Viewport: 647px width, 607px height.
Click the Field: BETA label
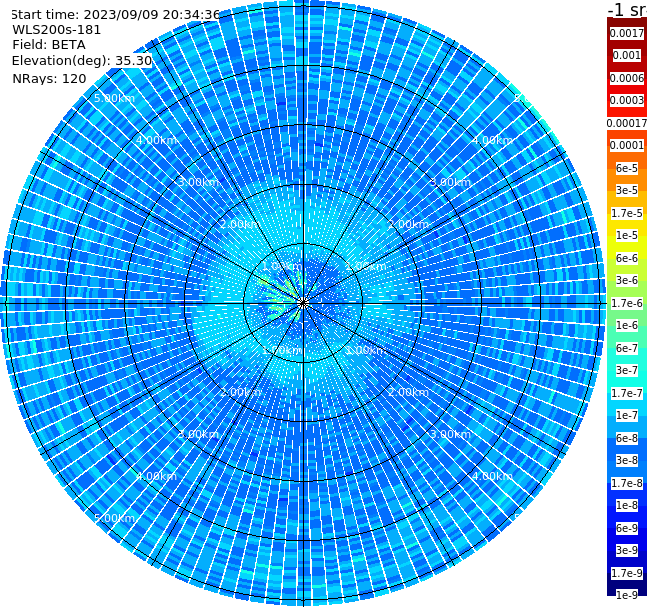49,45
